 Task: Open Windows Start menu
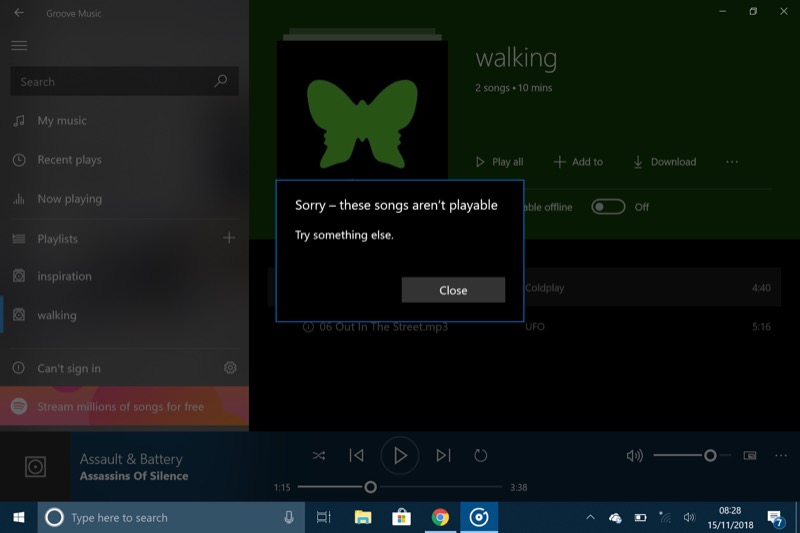coord(19,518)
